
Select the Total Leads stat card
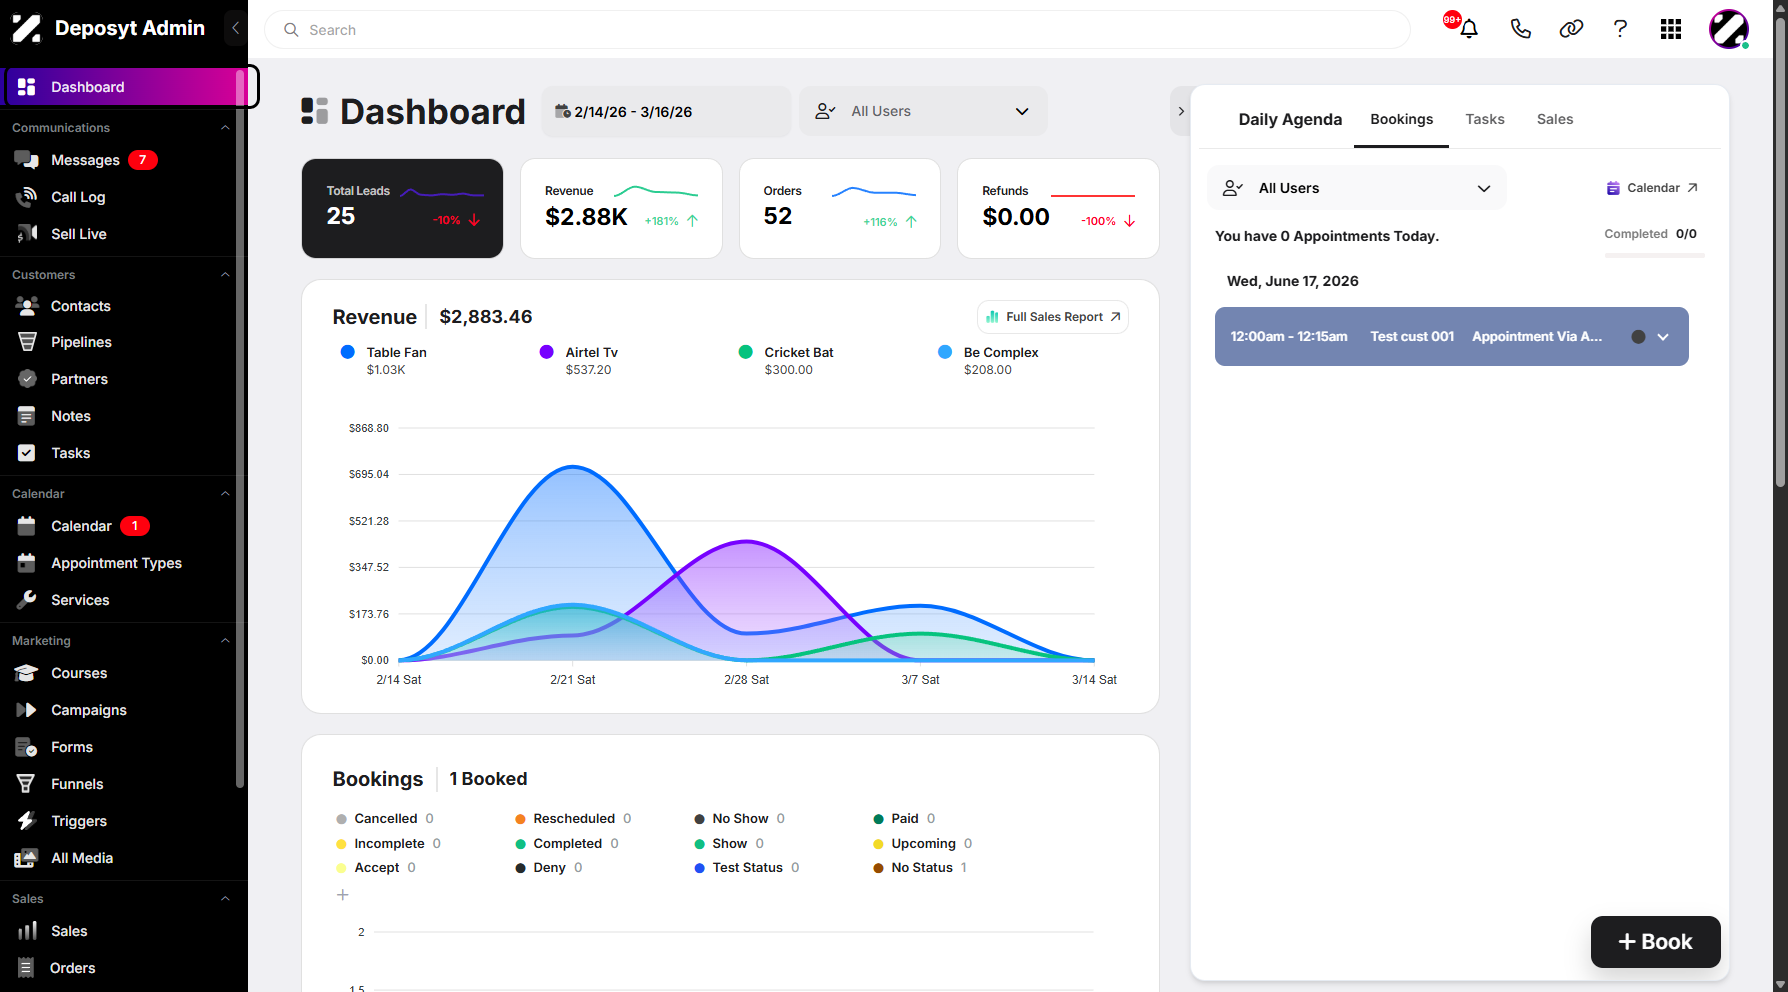tap(402, 208)
